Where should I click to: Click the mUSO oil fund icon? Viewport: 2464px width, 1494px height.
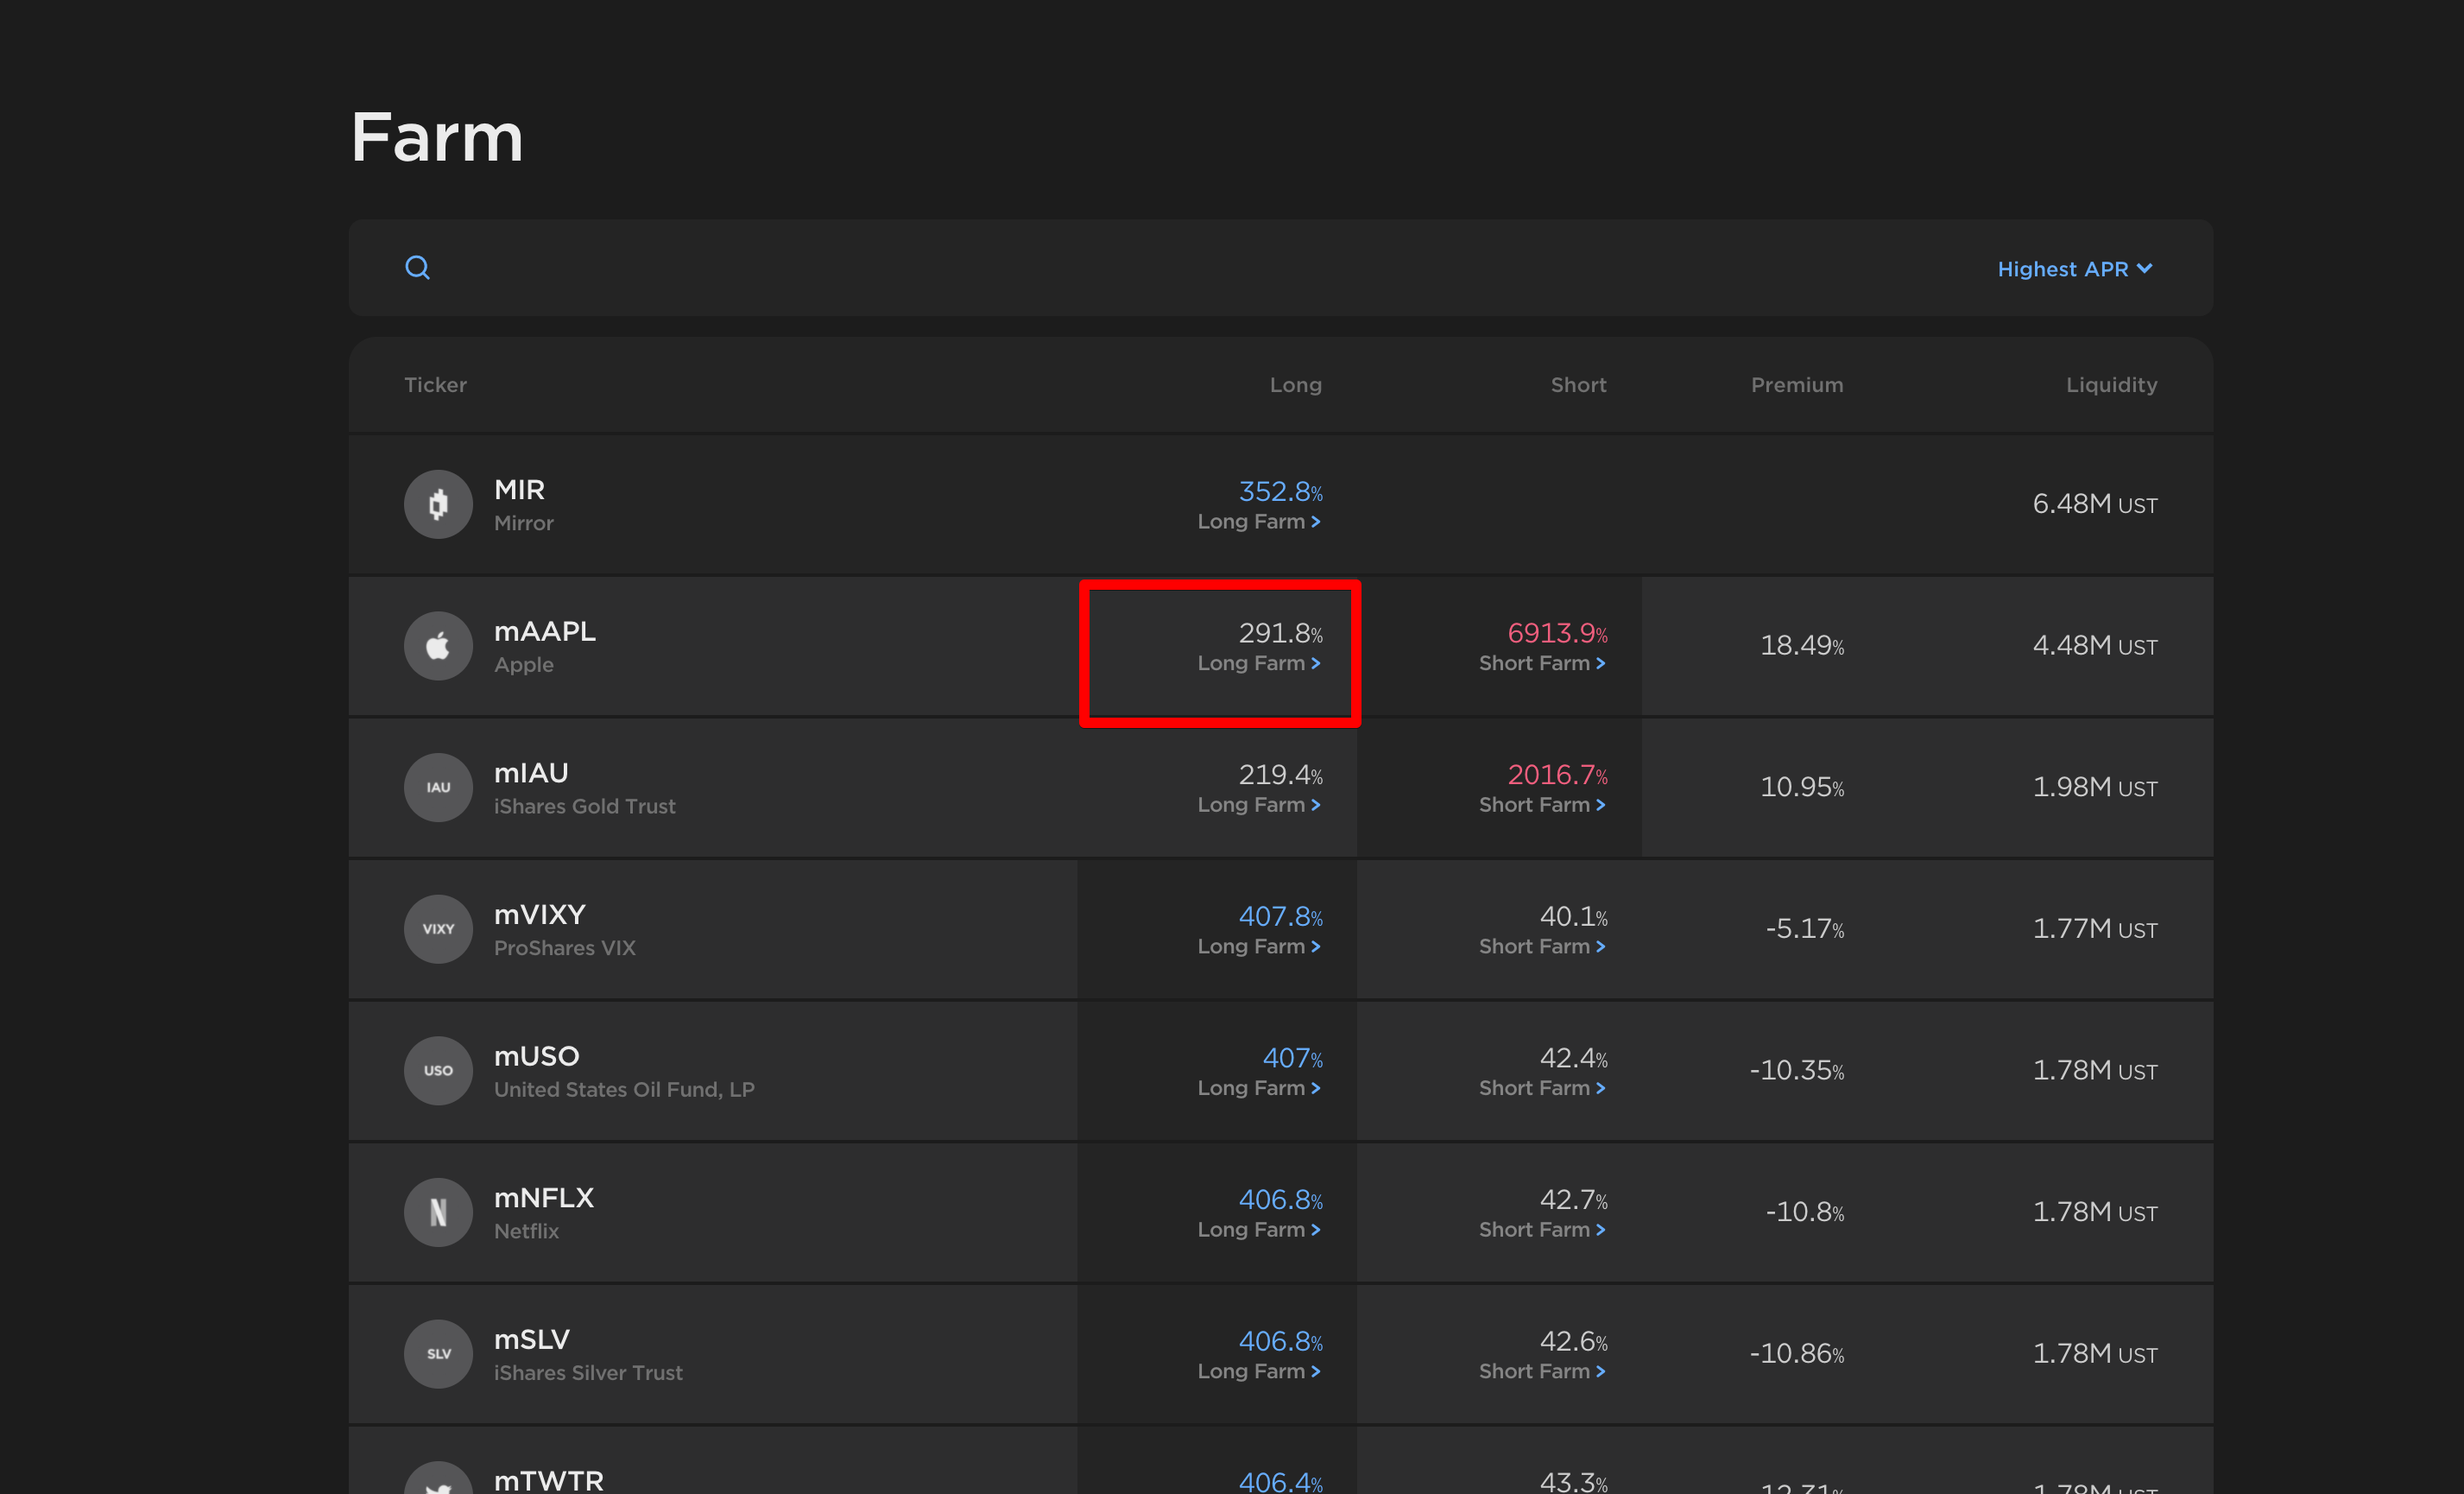point(438,1070)
